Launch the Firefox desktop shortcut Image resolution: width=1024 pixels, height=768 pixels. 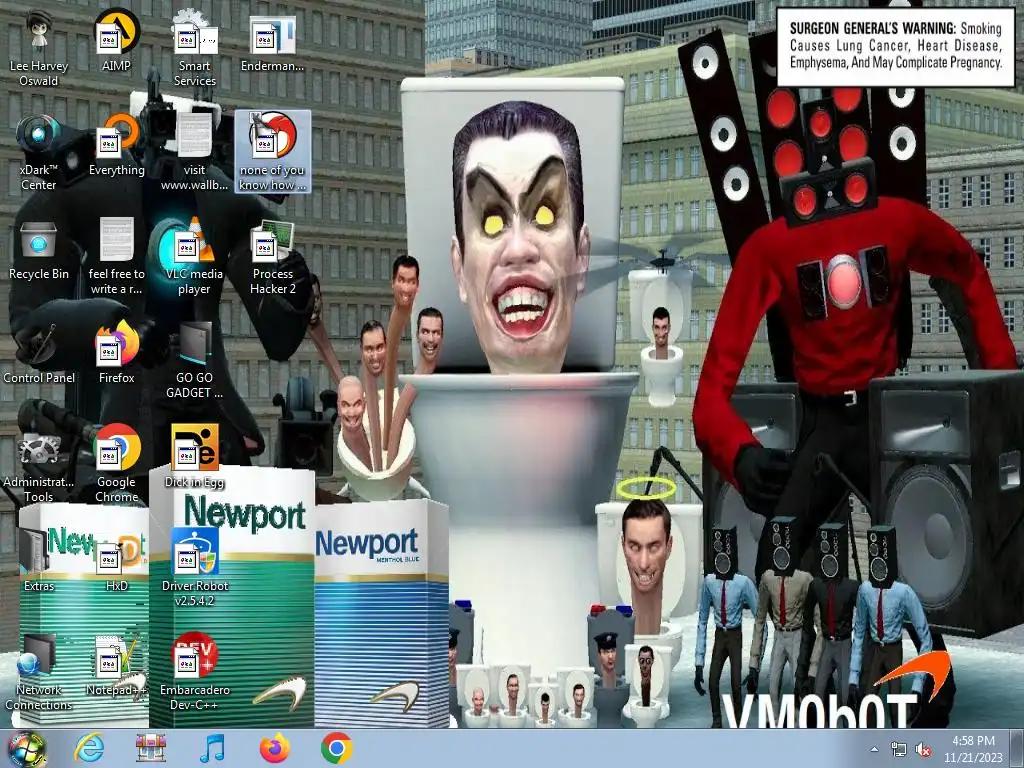click(x=116, y=353)
